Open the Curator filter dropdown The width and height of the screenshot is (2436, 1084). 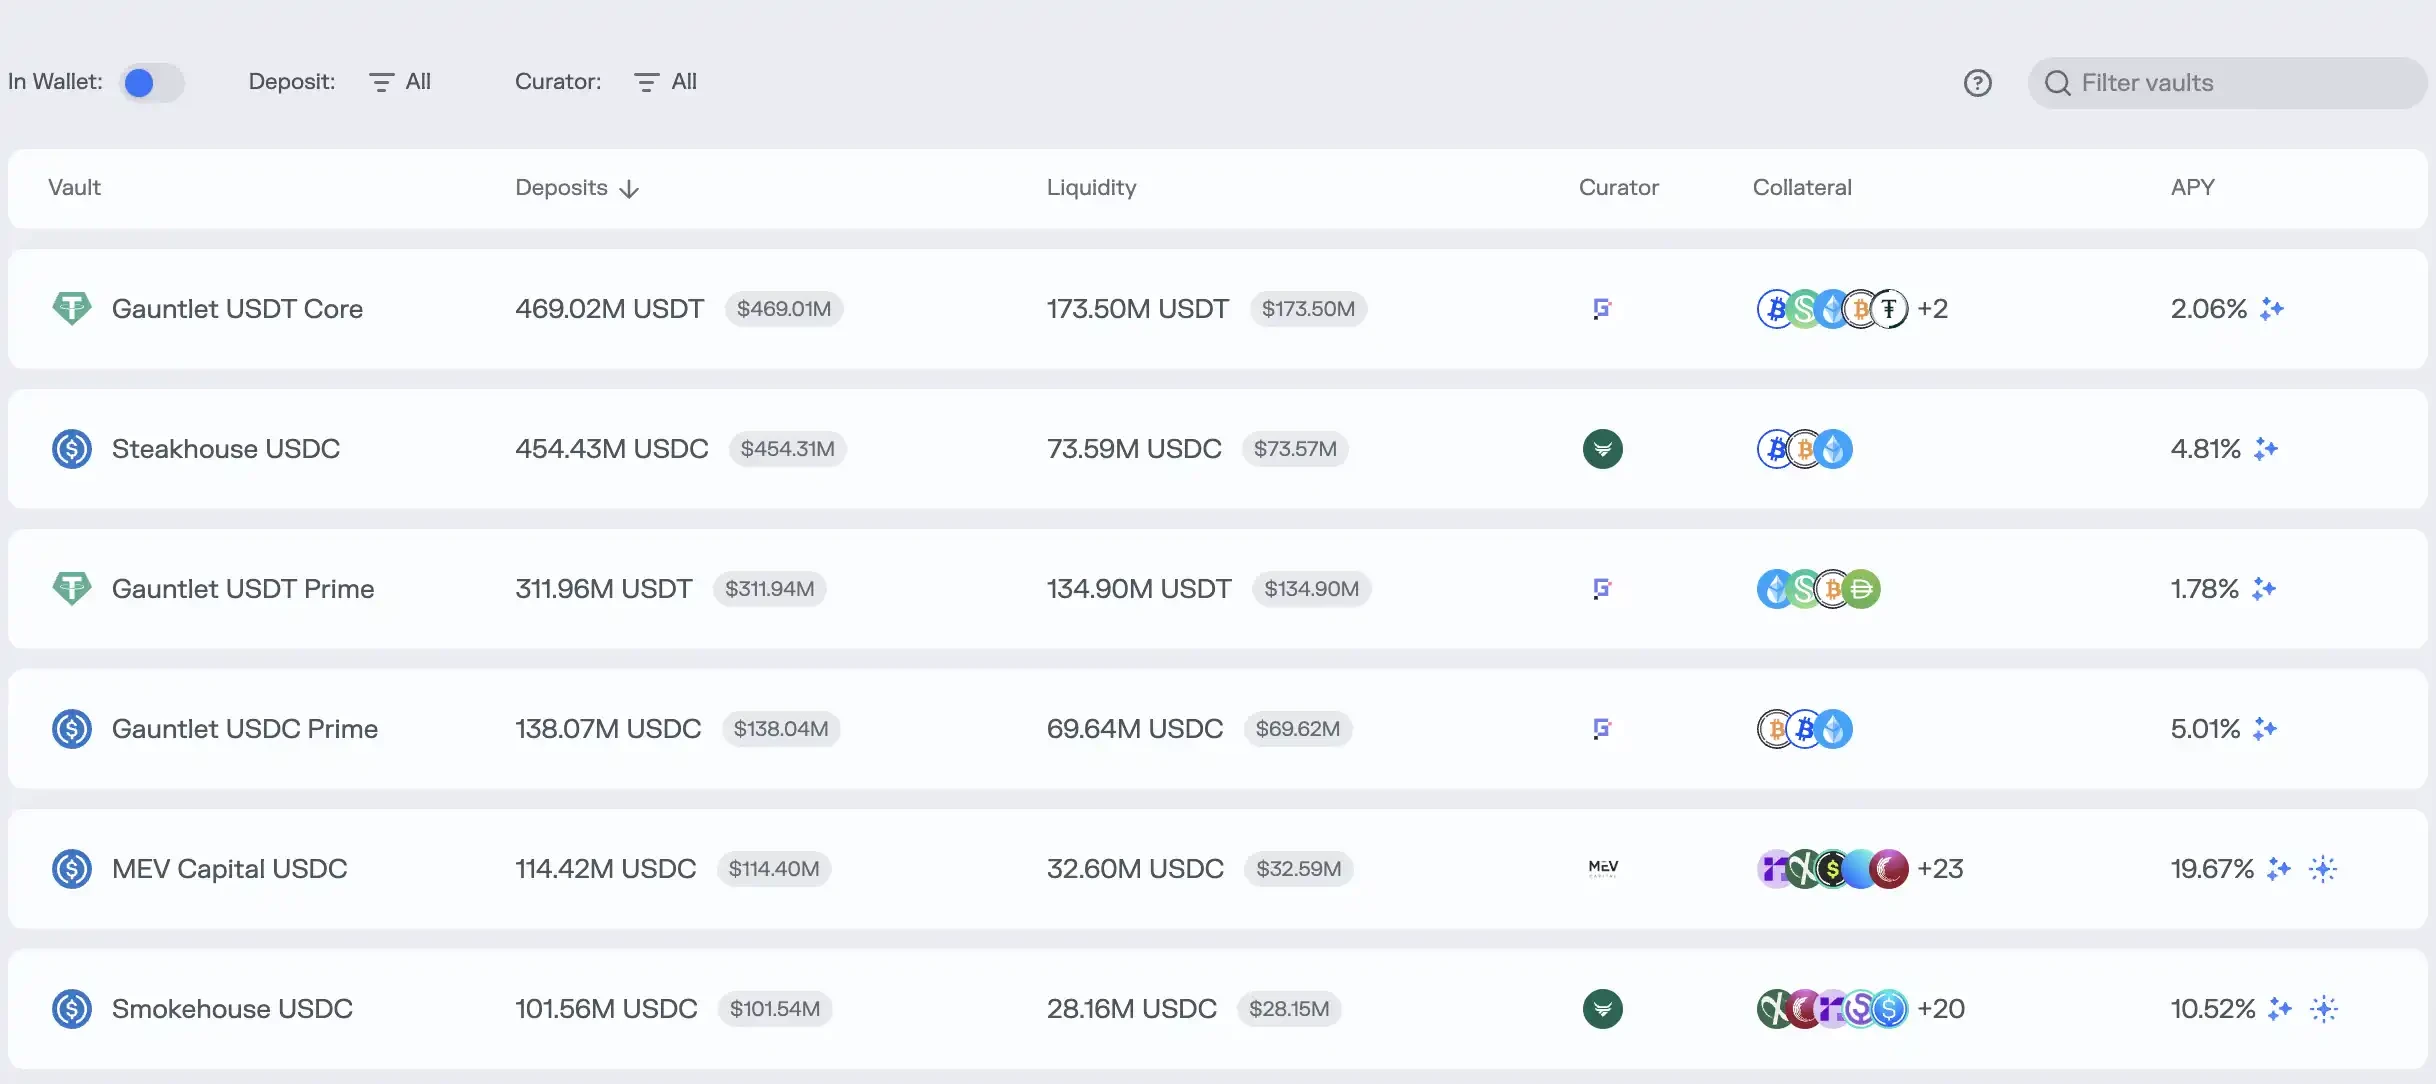point(666,82)
